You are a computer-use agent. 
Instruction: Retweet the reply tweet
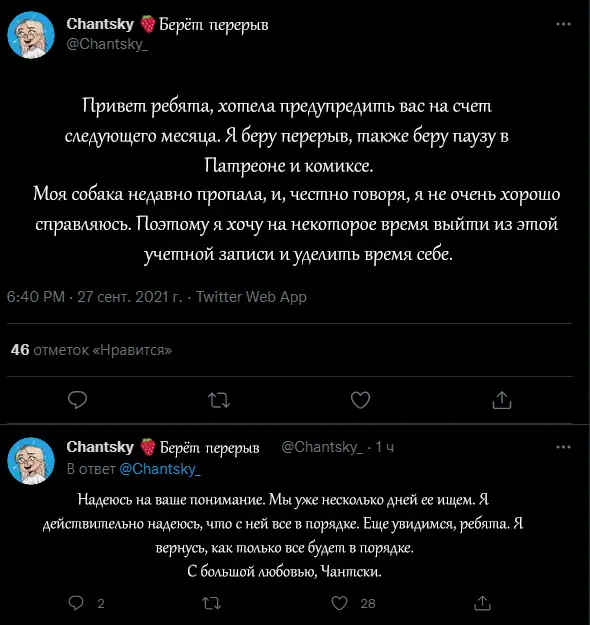(x=211, y=603)
